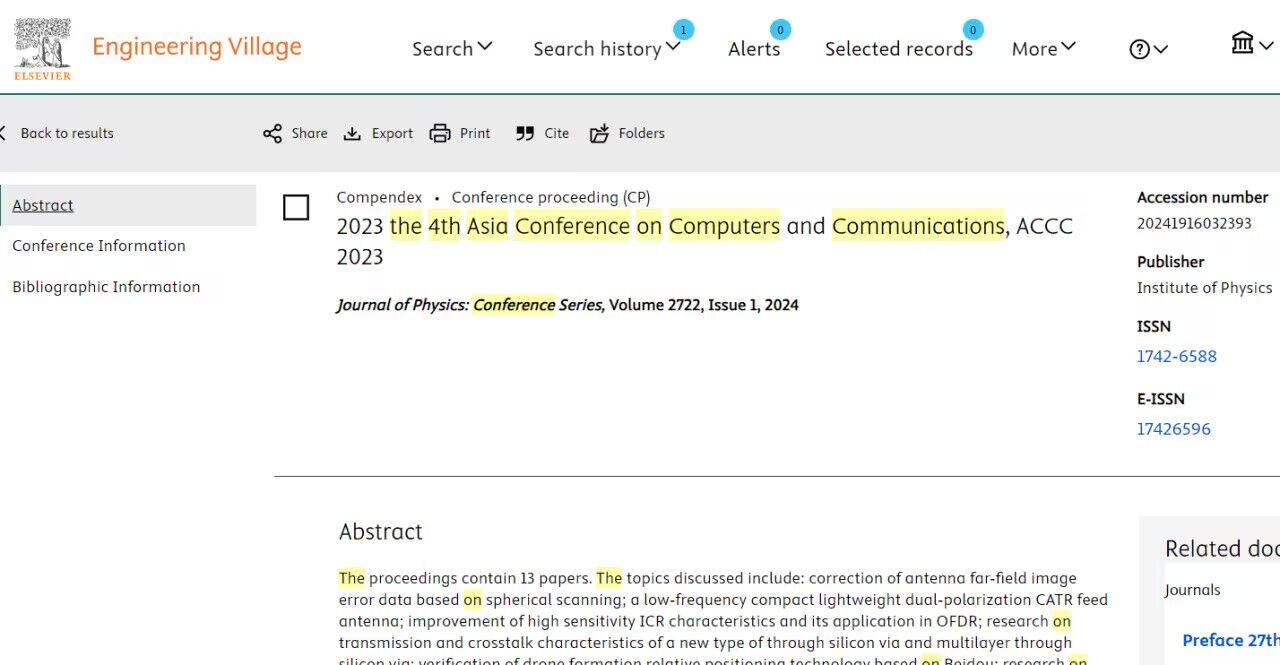Image resolution: width=1280 pixels, height=665 pixels.
Task: Click Institute of Physics publisher text
Action: (x=1205, y=288)
